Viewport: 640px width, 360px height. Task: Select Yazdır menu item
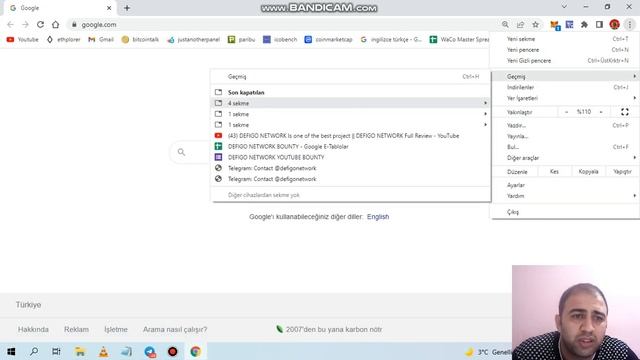coord(566,125)
